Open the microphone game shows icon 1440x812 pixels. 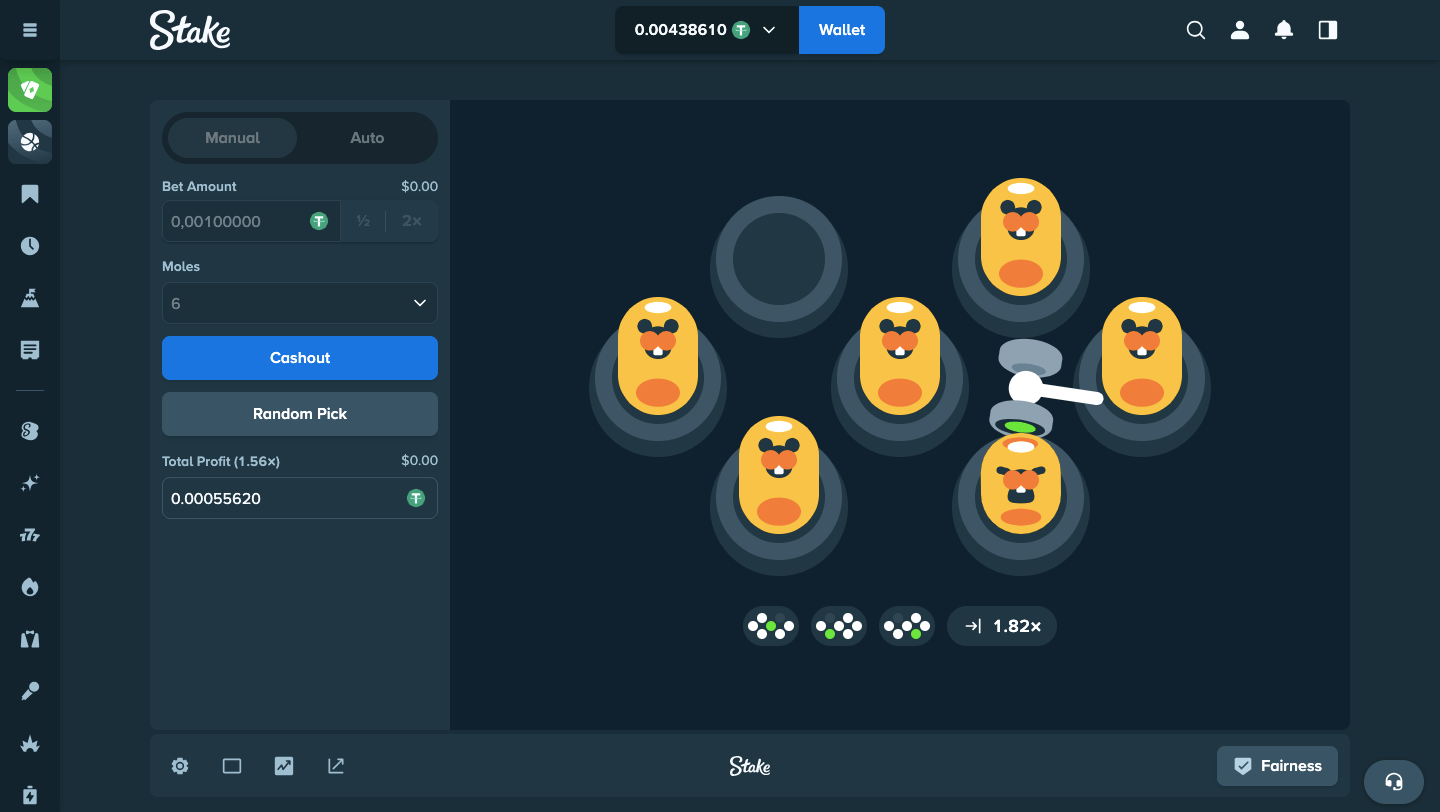pos(30,691)
